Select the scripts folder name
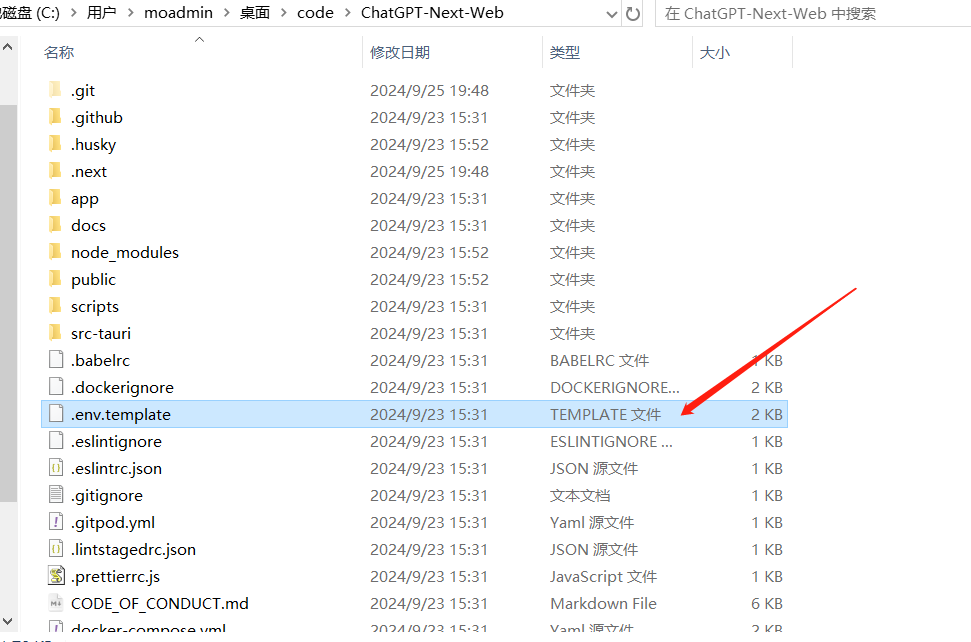971x642 pixels. (x=95, y=306)
